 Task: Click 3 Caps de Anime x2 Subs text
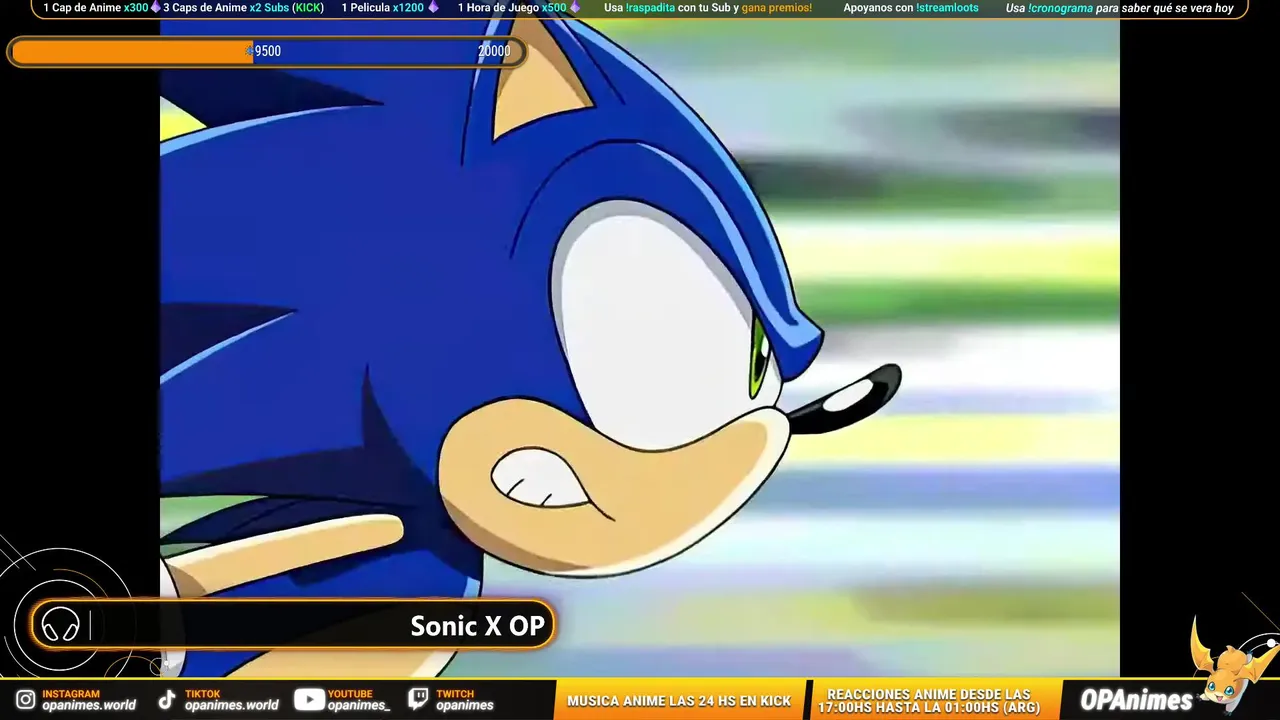point(226,8)
